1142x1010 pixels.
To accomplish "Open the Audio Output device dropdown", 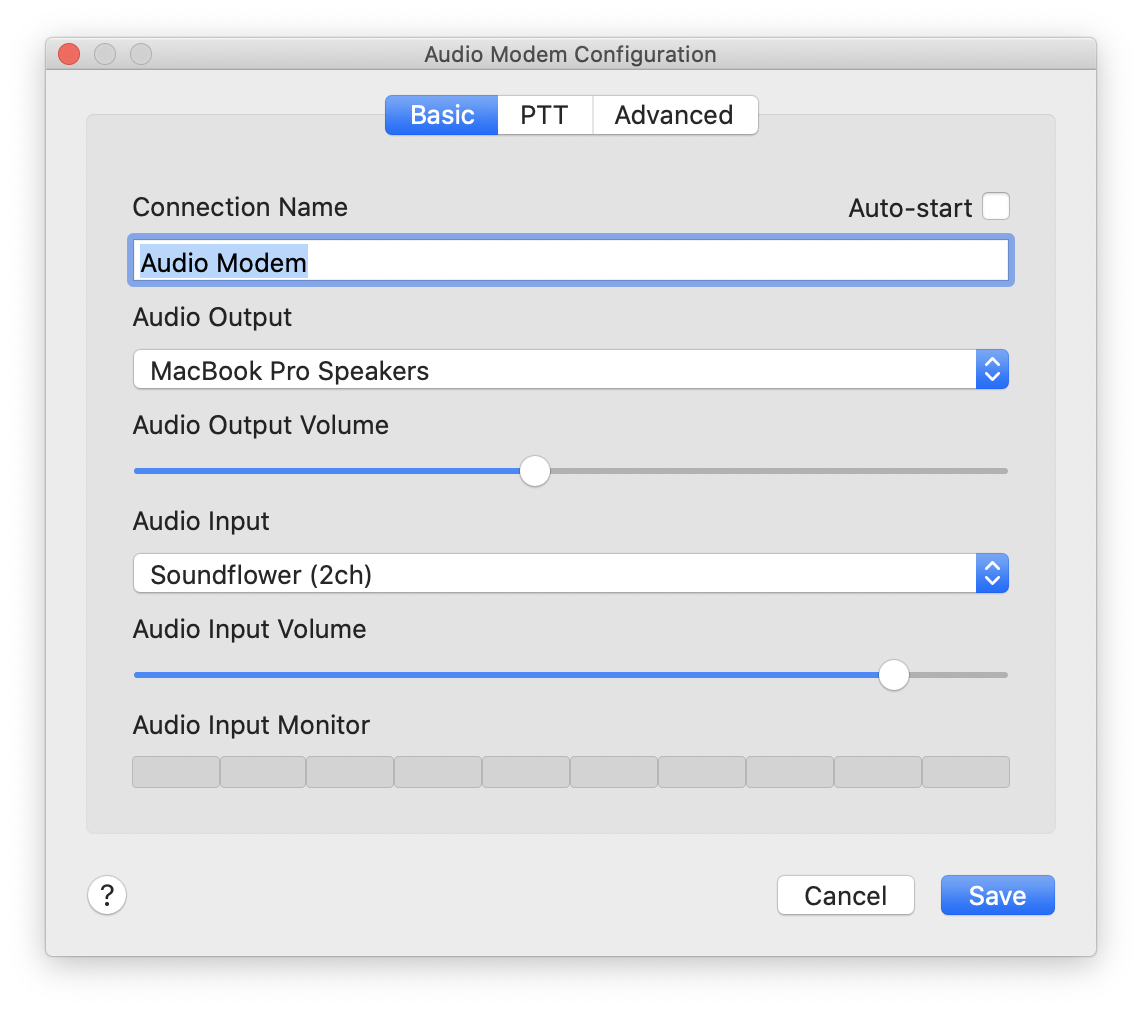I will [x=570, y=370].
